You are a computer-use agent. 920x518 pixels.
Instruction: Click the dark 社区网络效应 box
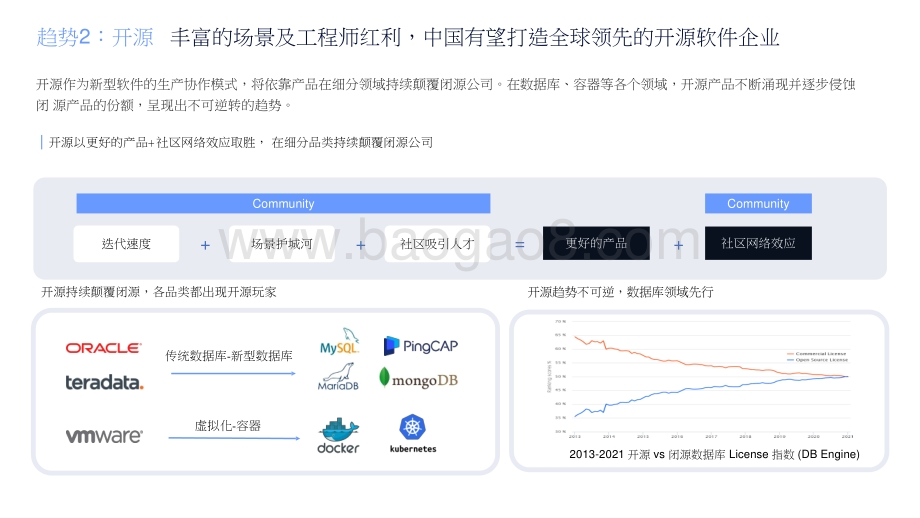coord(758,243)
